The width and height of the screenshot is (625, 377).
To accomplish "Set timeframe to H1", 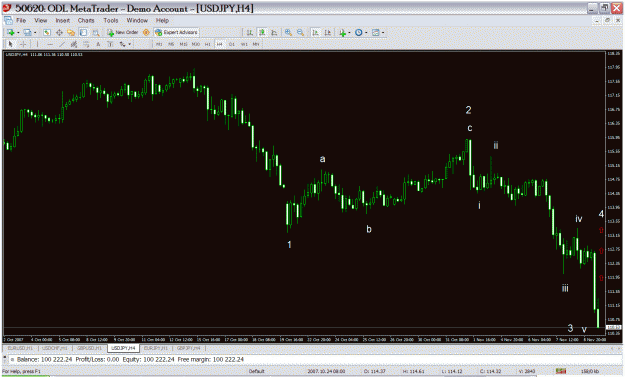I will point(207,44).
